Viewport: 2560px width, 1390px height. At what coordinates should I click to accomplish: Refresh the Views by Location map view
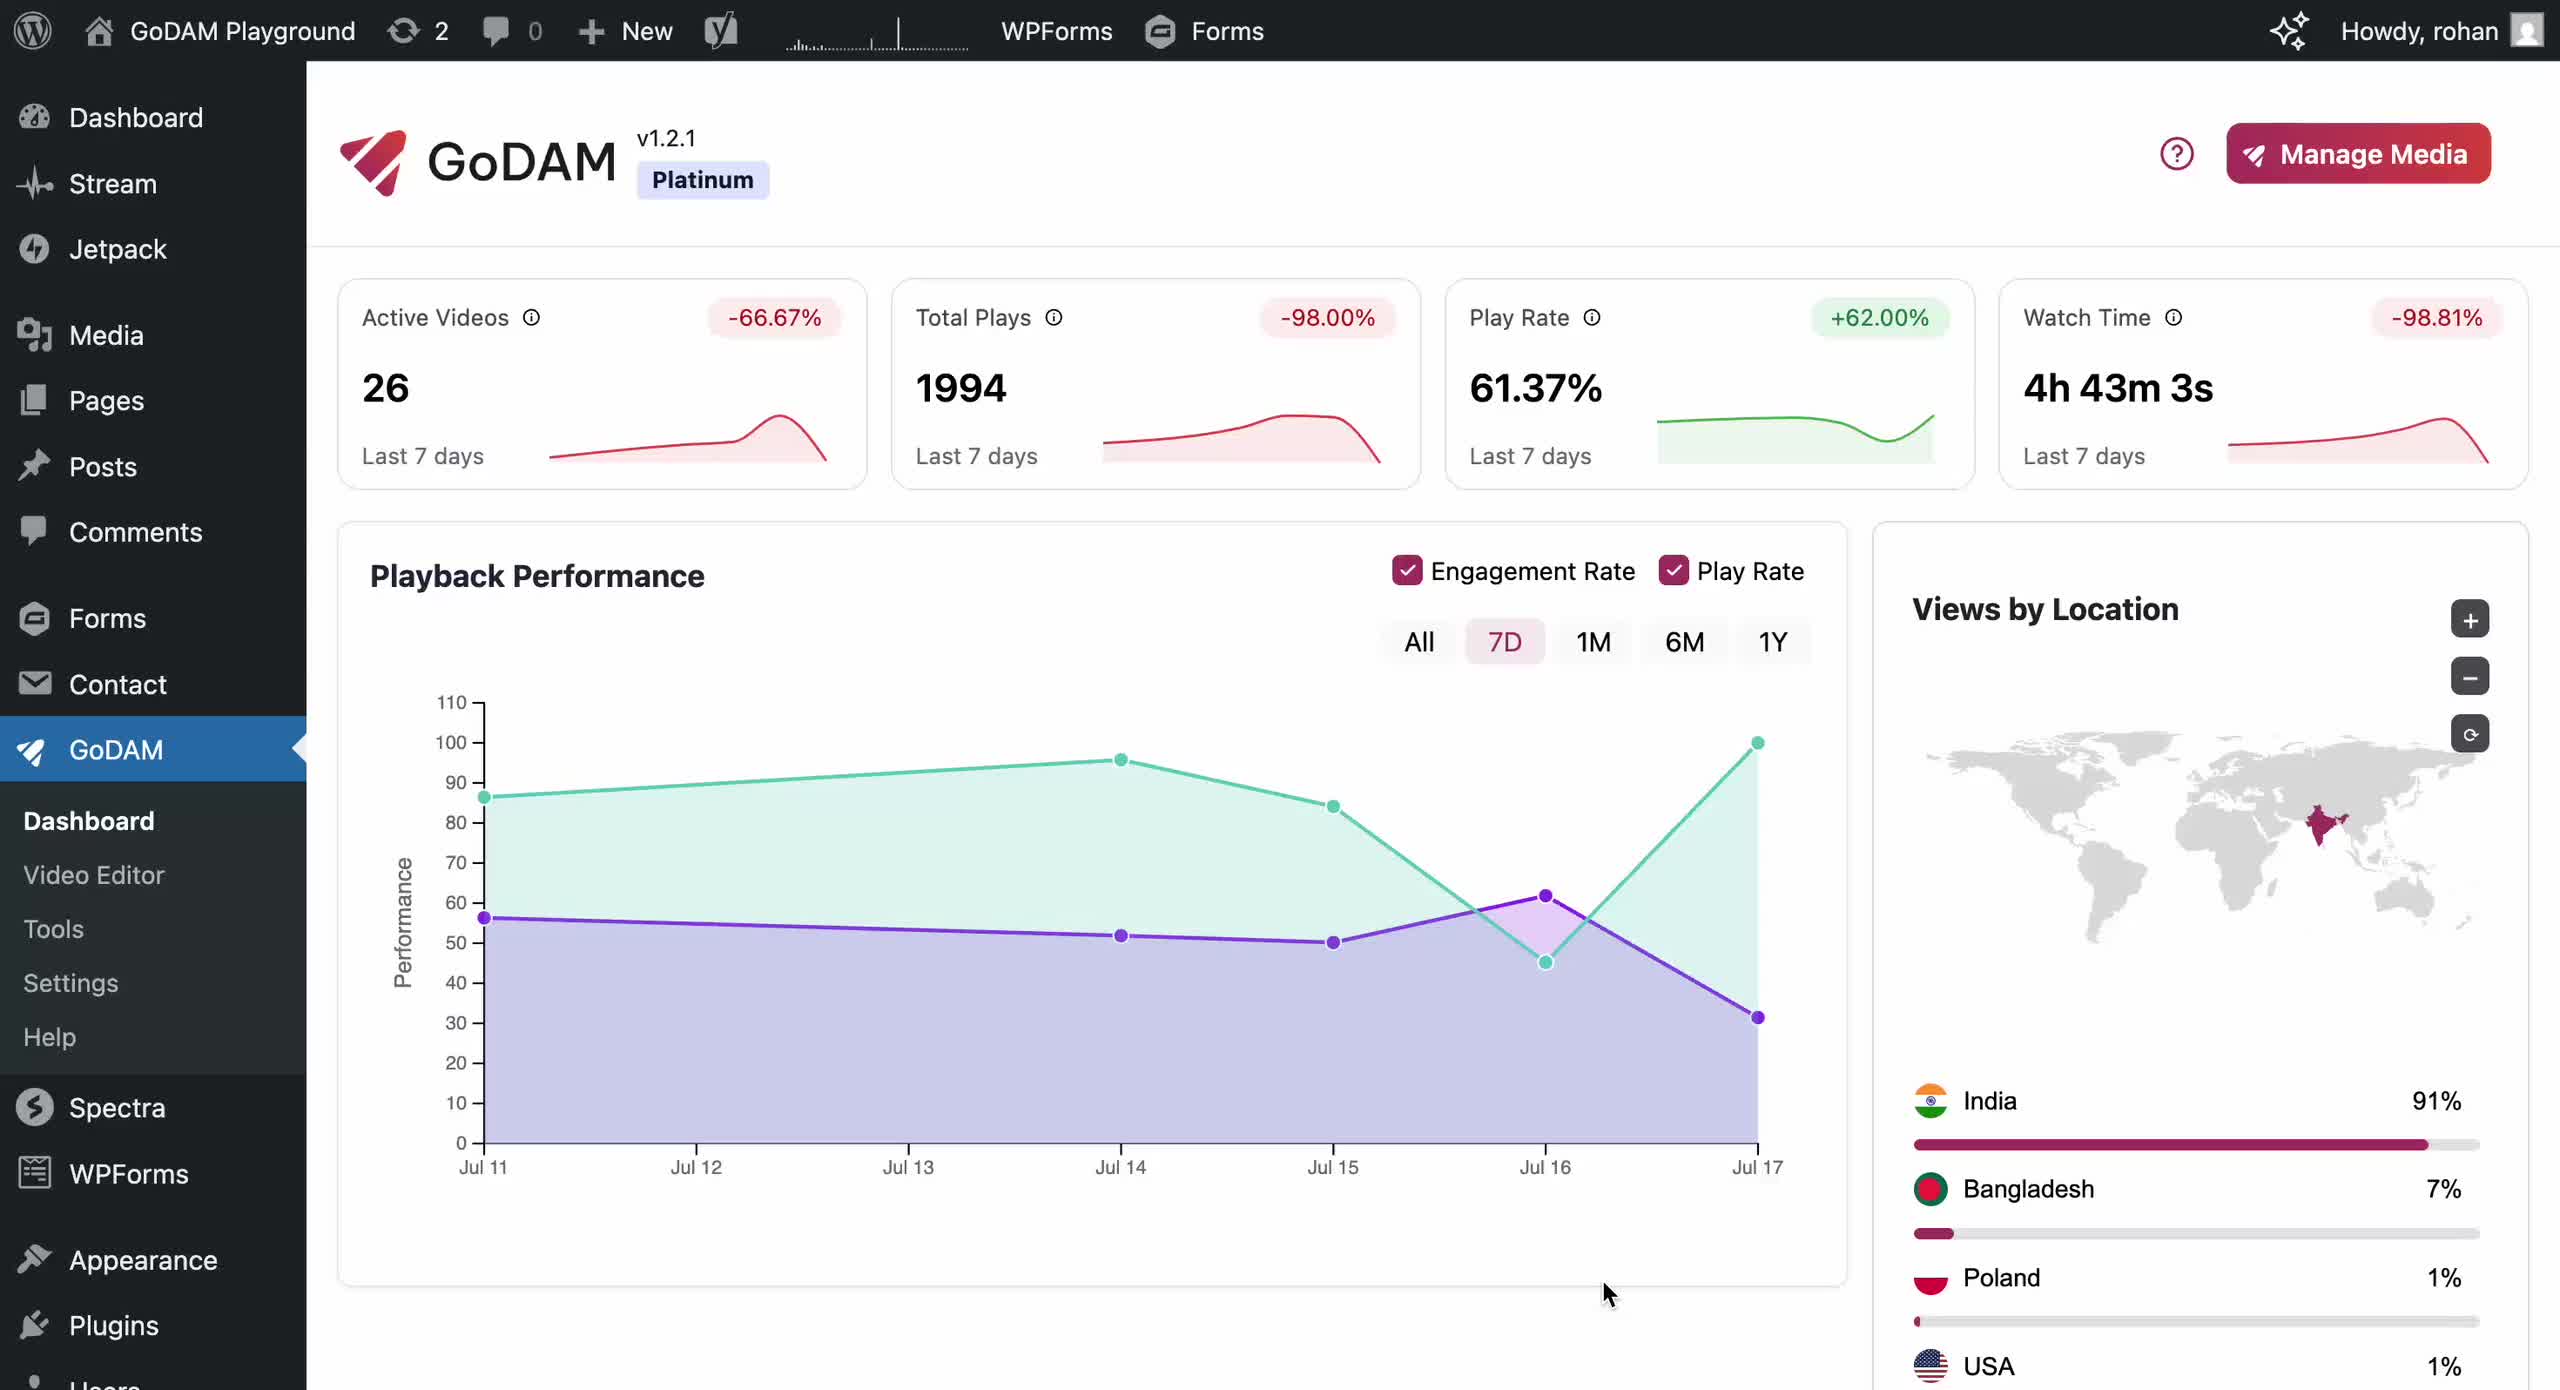coord(2470,733)
